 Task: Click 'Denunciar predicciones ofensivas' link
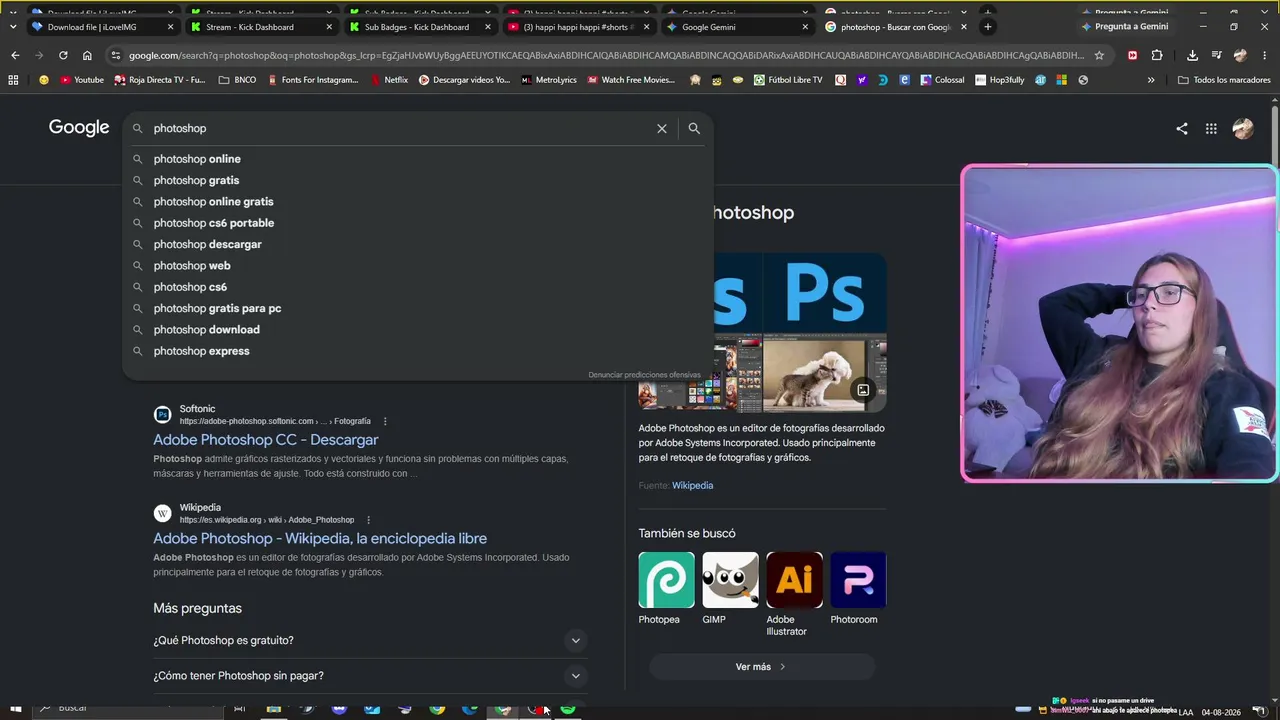[x=644, y=375]
